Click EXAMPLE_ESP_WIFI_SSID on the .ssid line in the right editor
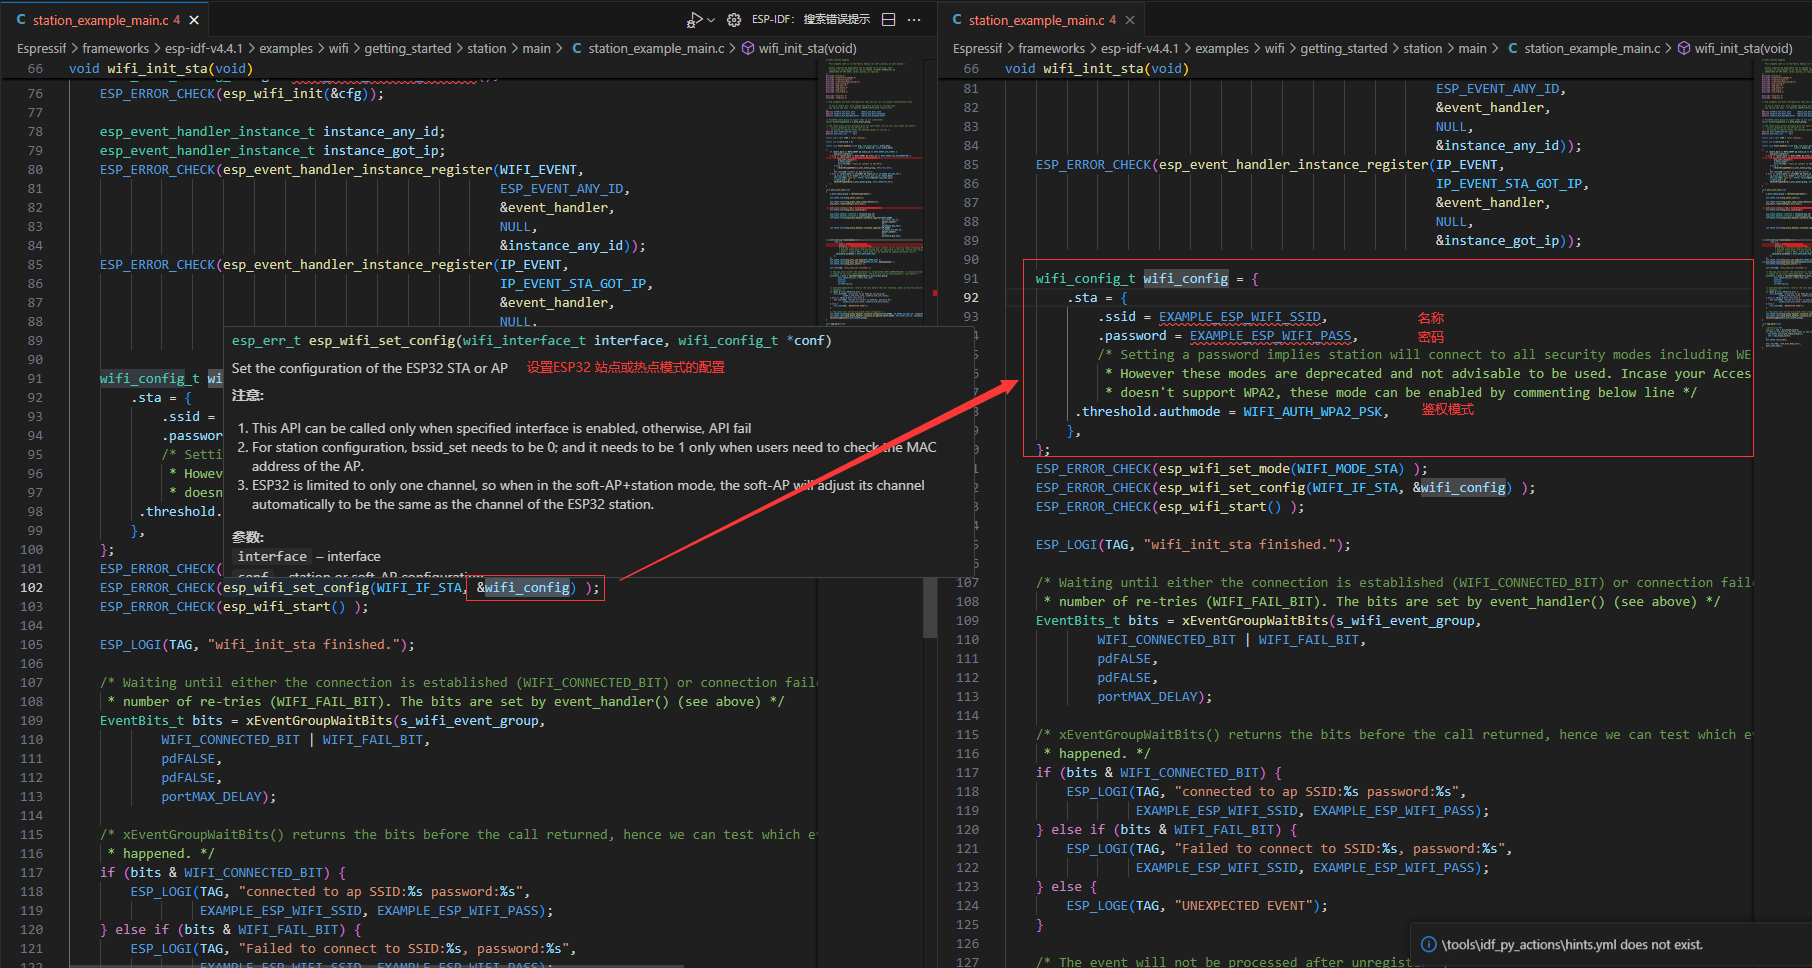Screen dimensions: 1812x968 click(1241, 317)
